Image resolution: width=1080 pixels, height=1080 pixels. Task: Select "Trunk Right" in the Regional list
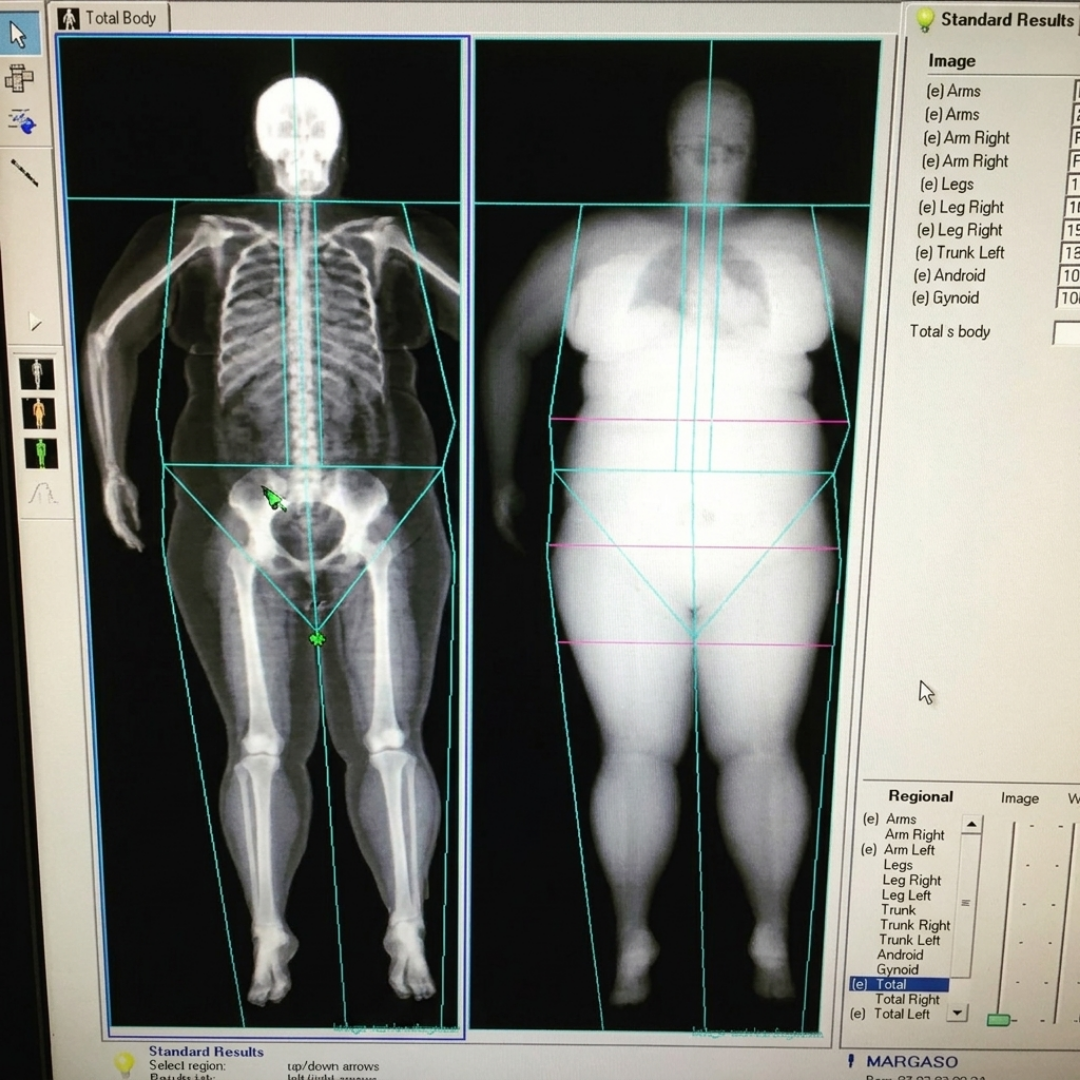point(915,925)
